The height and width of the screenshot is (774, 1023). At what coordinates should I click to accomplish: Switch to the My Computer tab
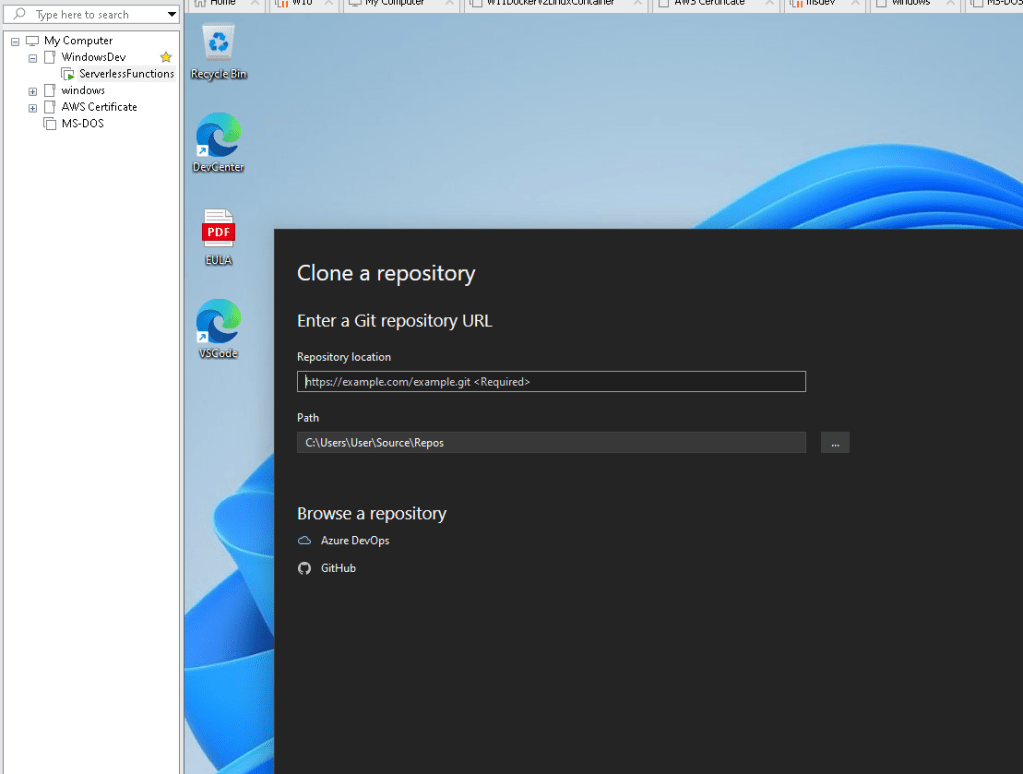tap(395, 3)
